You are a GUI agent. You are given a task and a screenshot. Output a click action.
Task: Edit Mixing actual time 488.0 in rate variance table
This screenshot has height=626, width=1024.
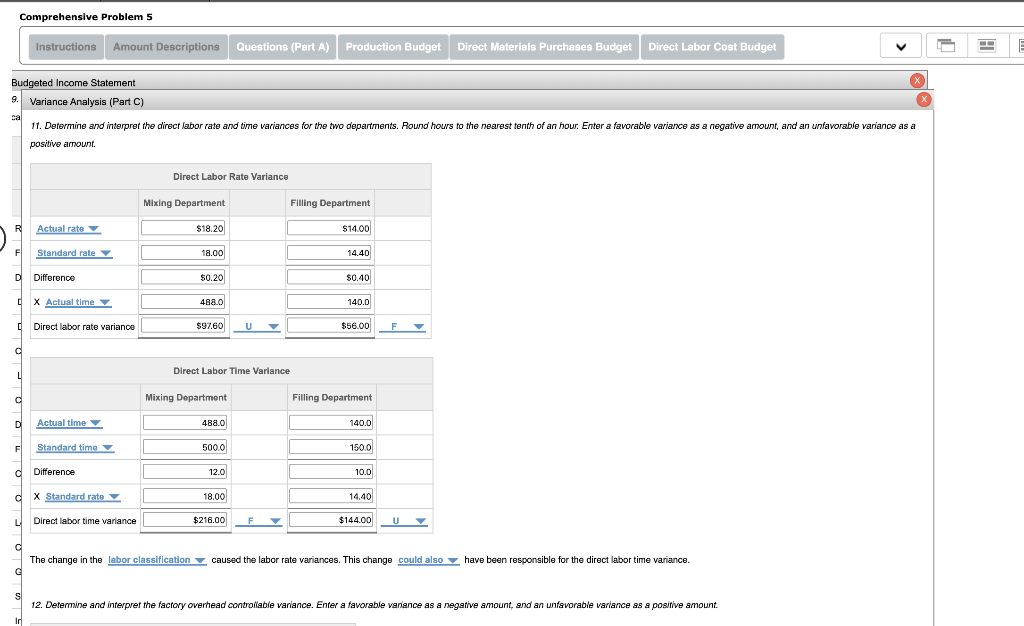point(183,302)
